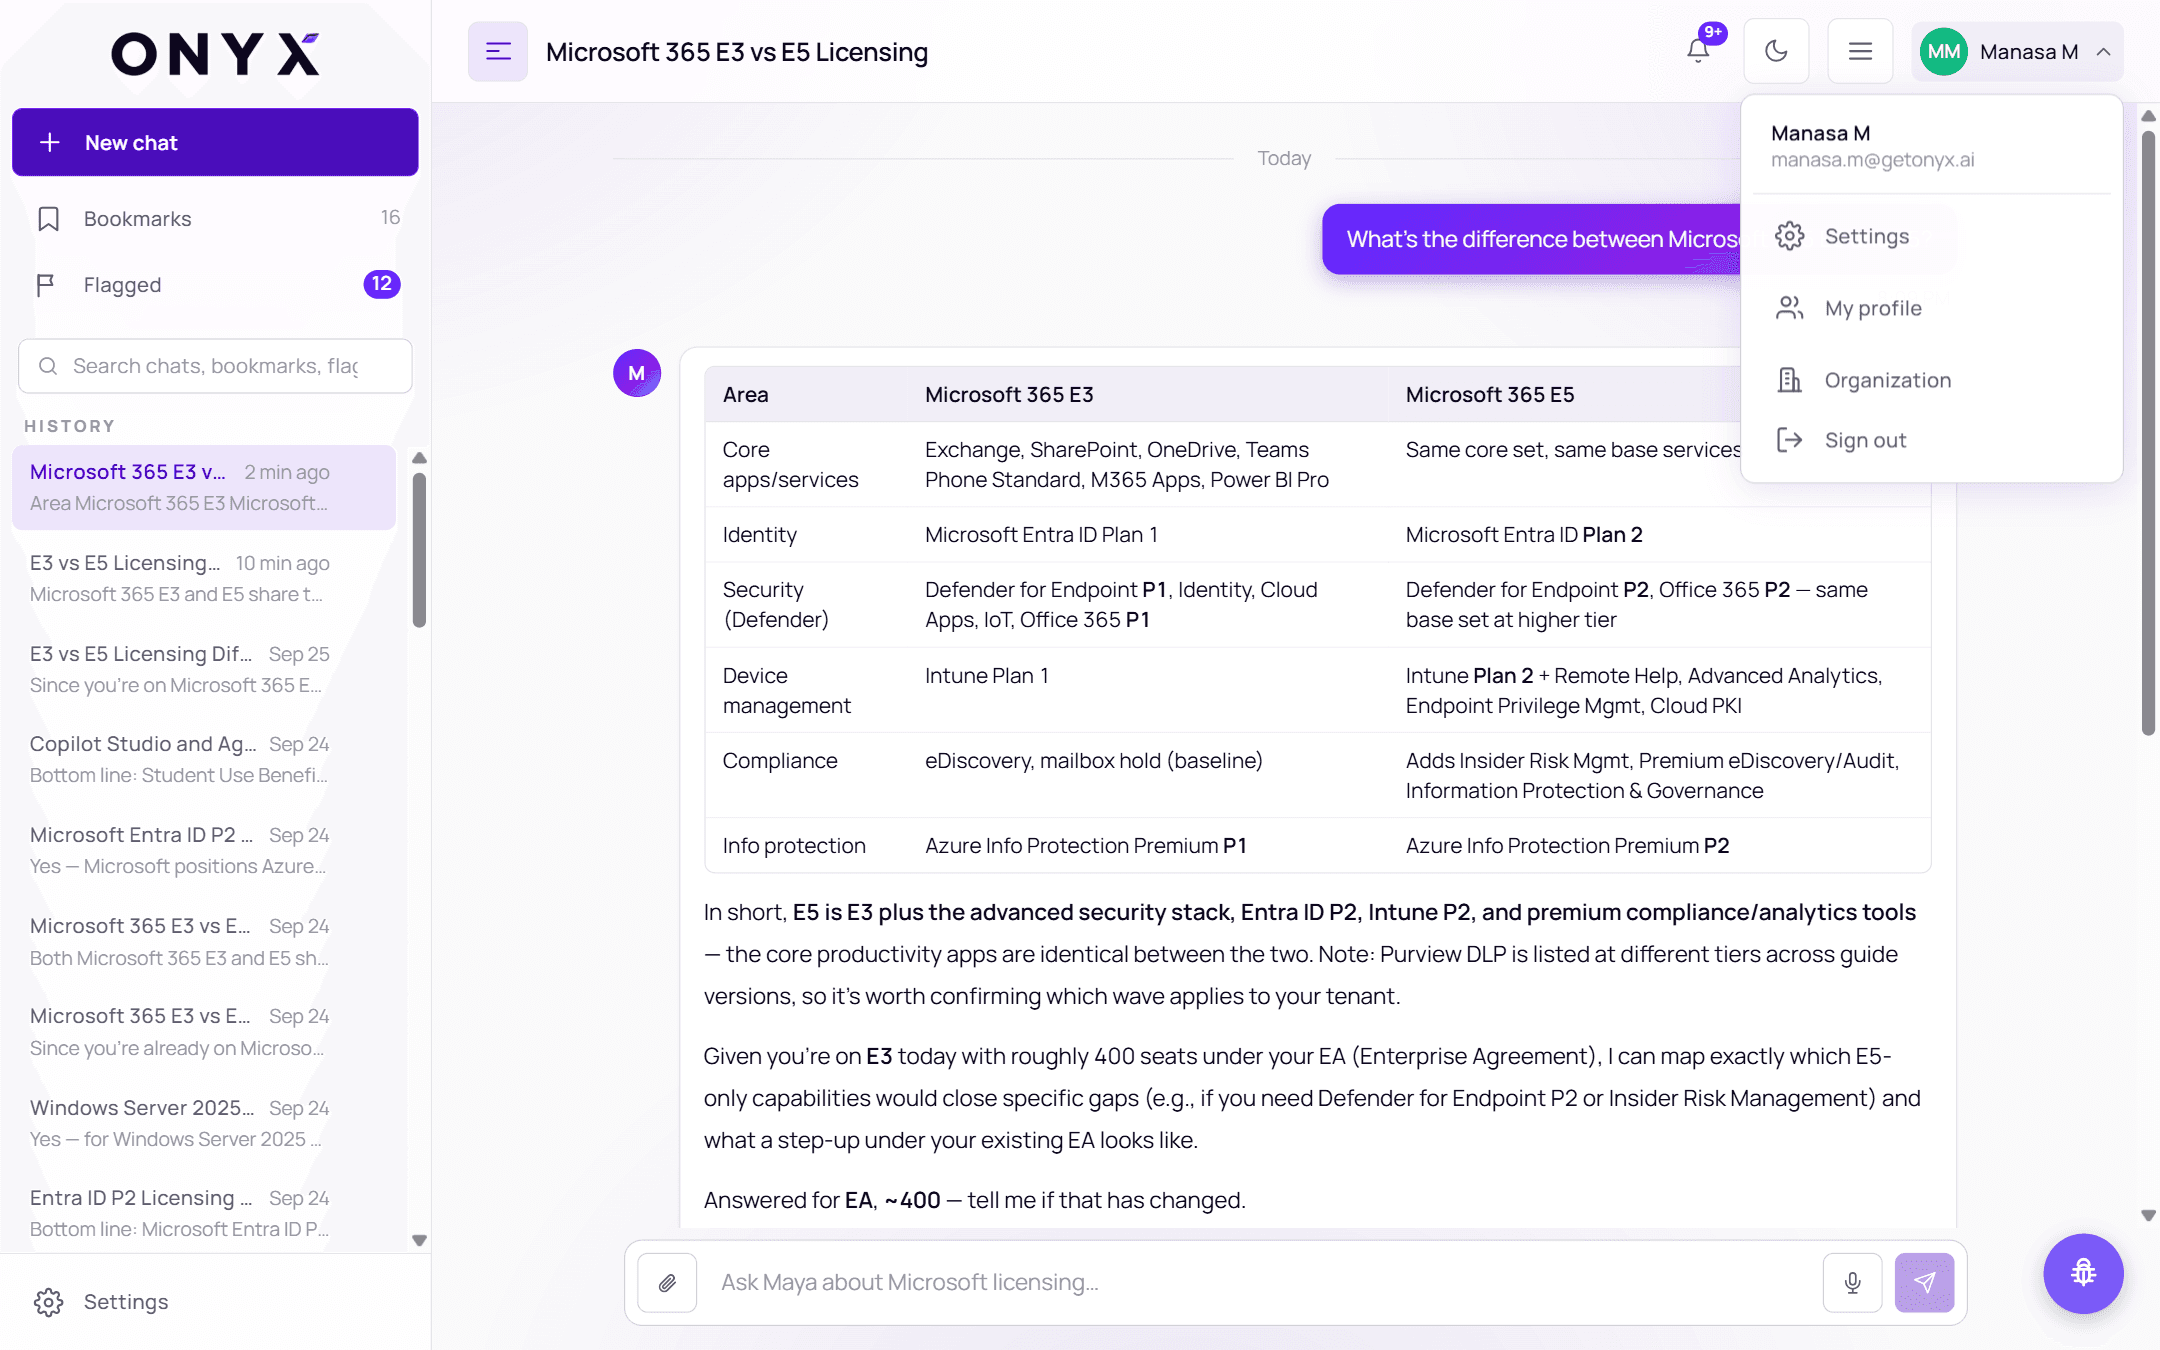The image size is (2160, 1350).
Task: Click the floating purple assistant button
Action: click(x=2083, y=1273)
